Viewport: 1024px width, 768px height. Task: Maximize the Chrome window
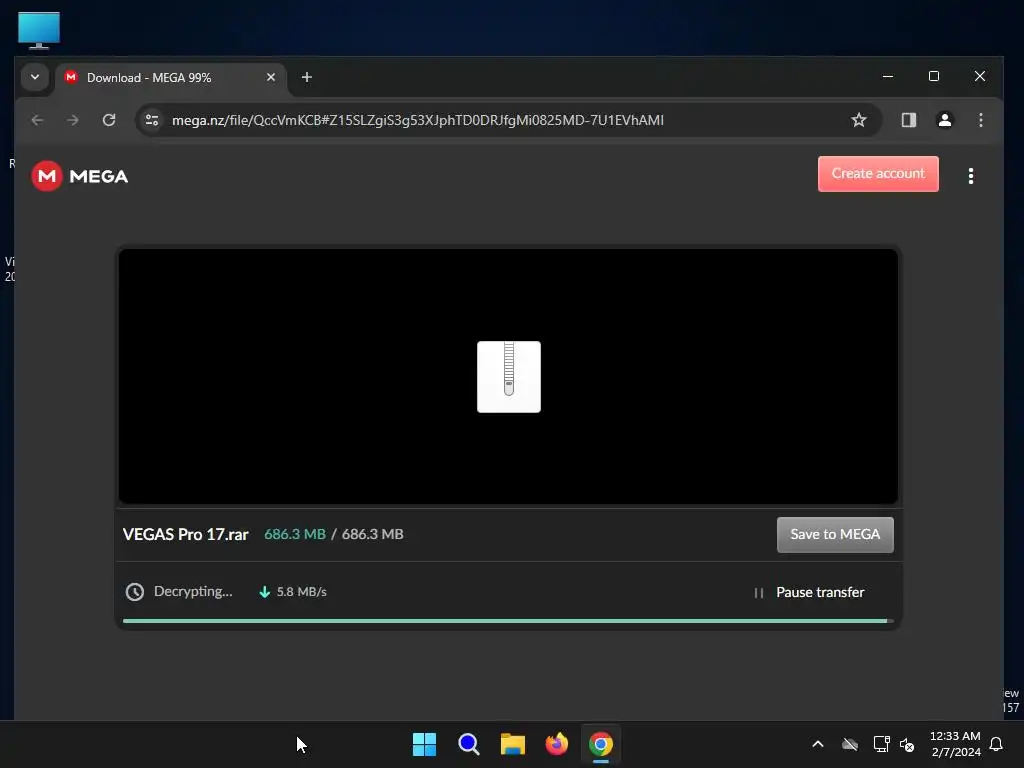coord(934,76)
